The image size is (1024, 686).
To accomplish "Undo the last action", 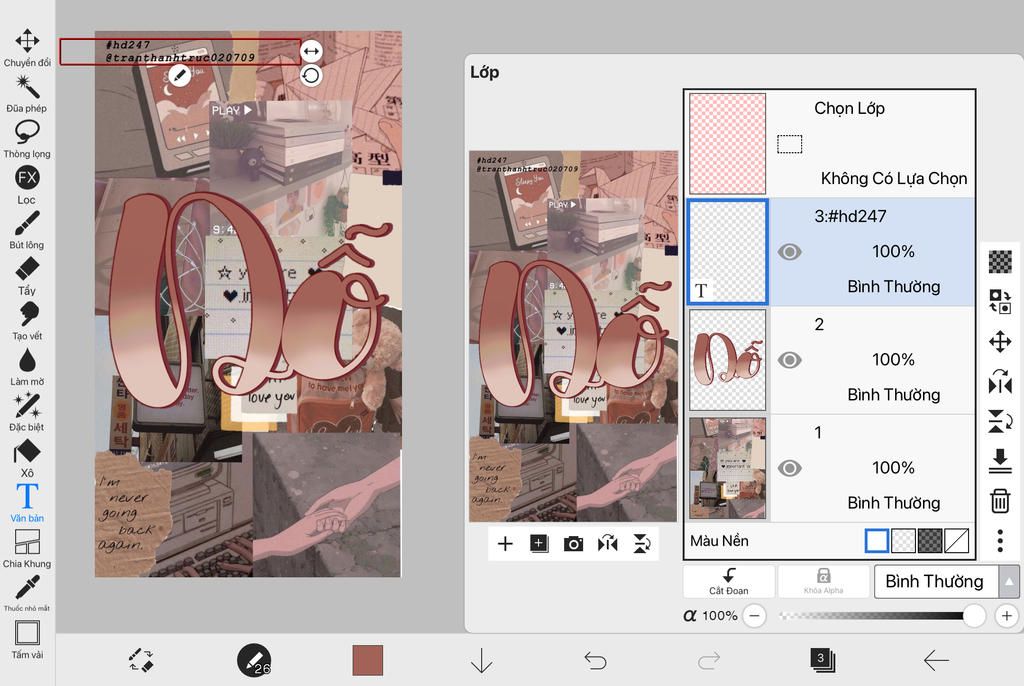I will point(595,661).
